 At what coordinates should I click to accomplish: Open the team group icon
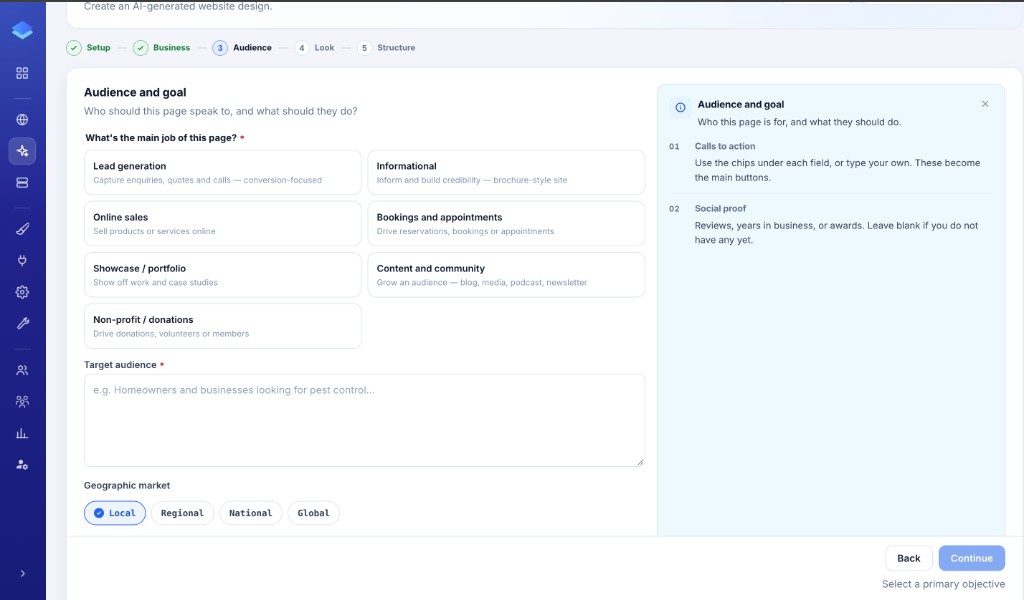(x=22, y=402)
